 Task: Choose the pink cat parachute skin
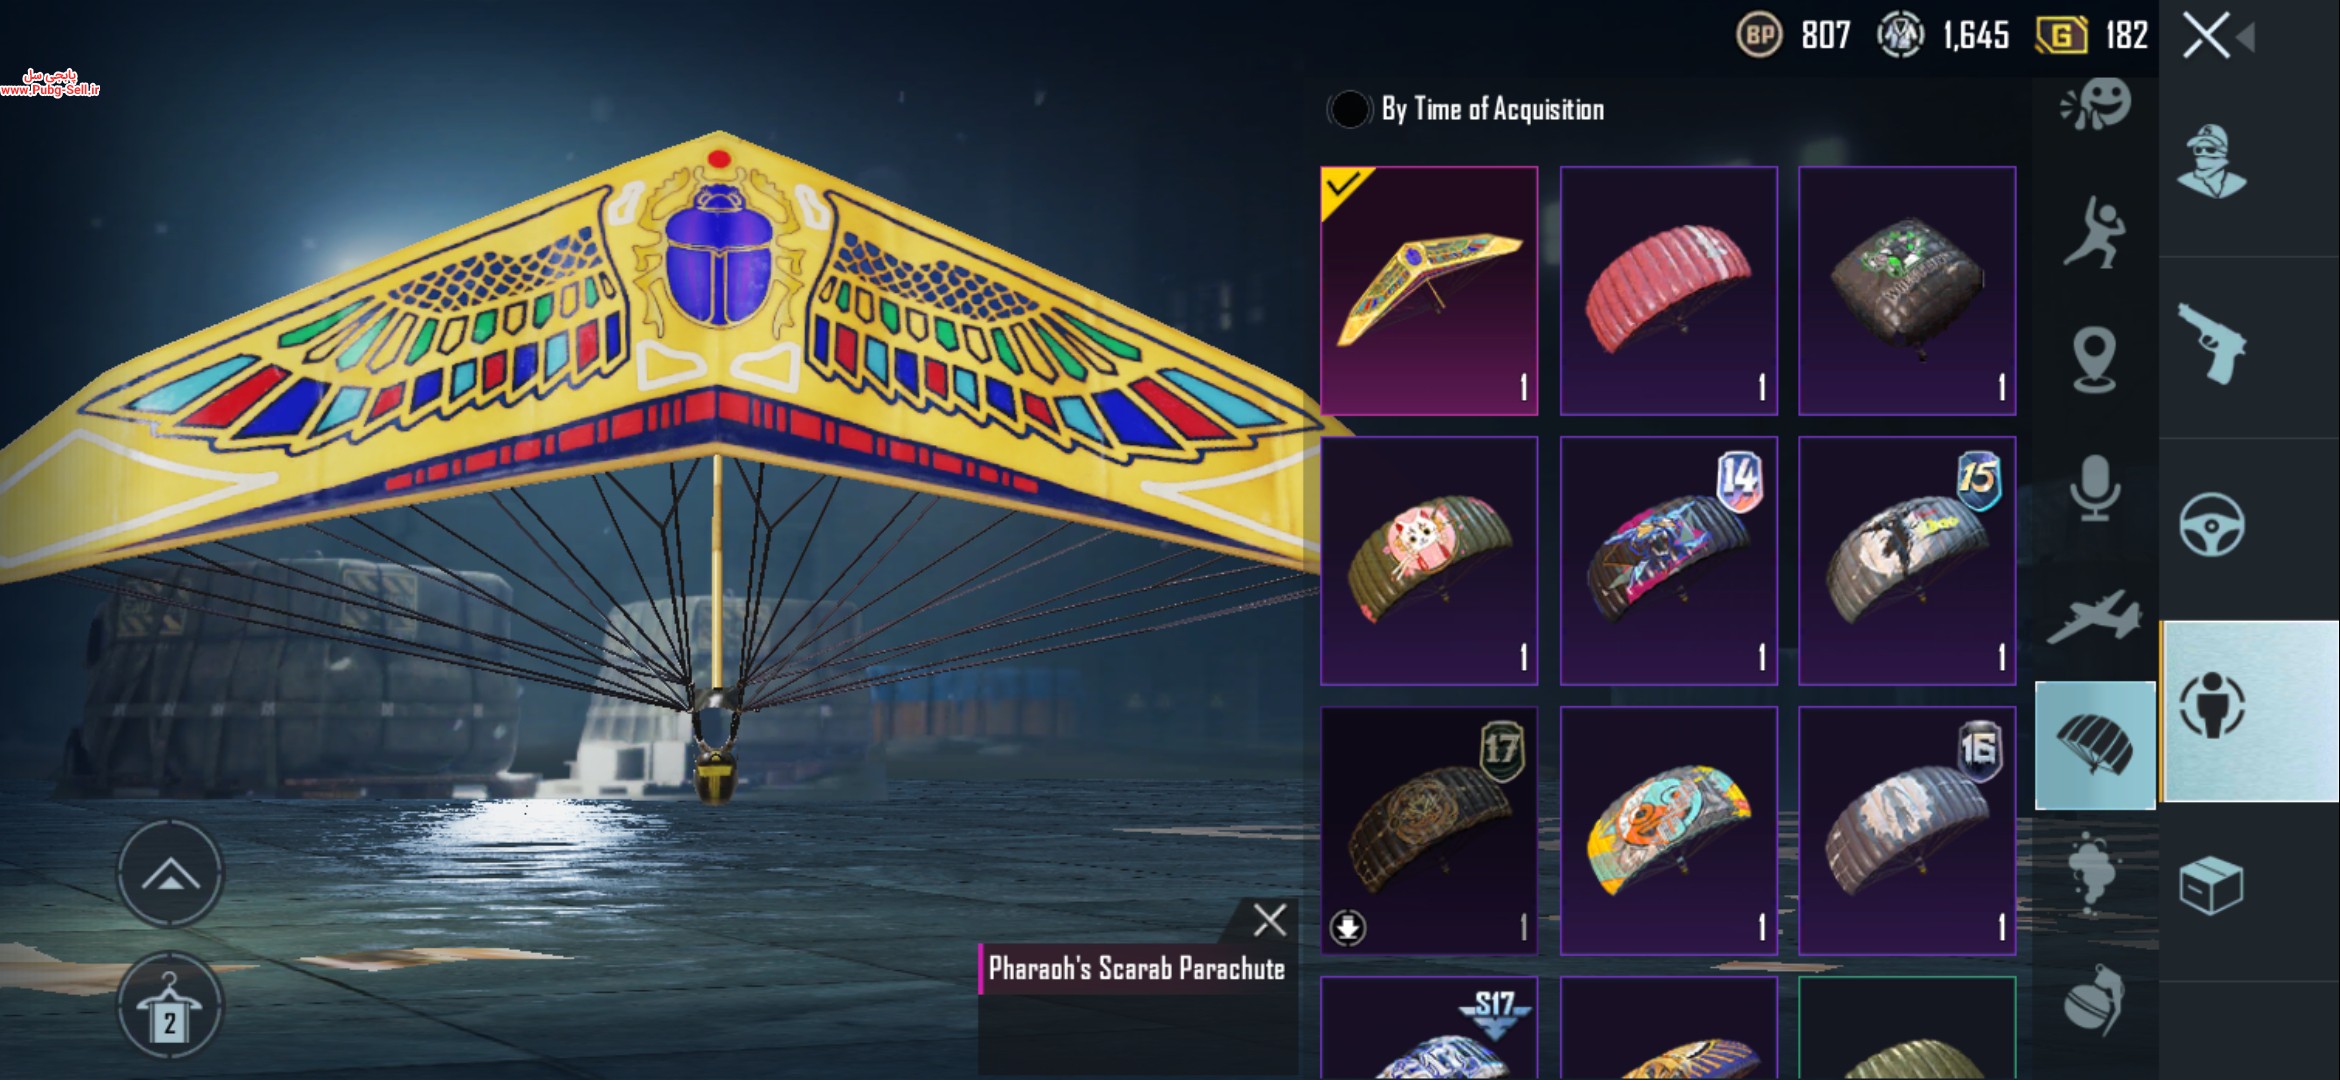1429,561
